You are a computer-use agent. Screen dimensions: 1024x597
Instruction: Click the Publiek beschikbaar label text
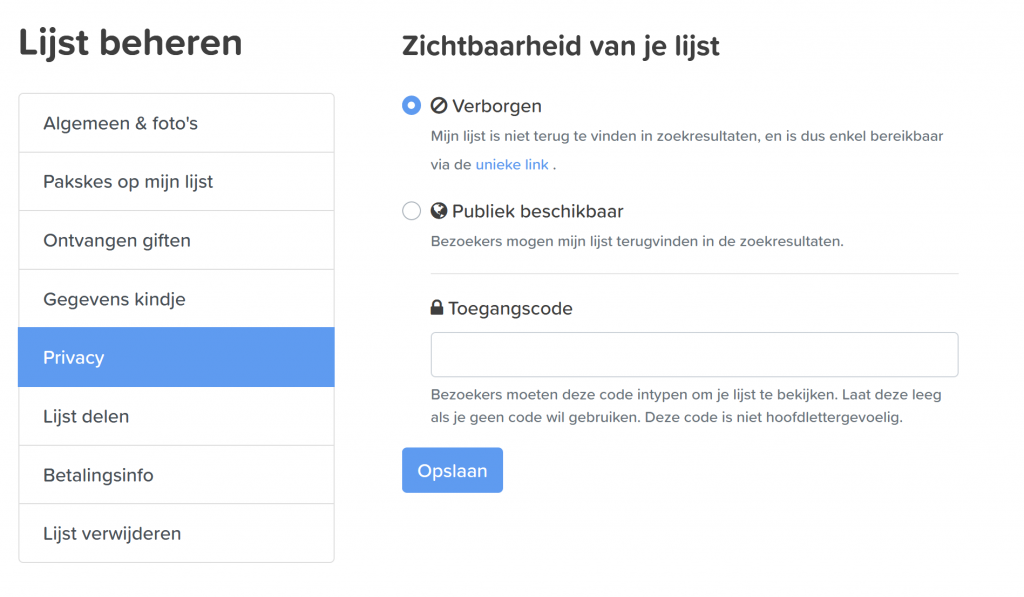537,211
